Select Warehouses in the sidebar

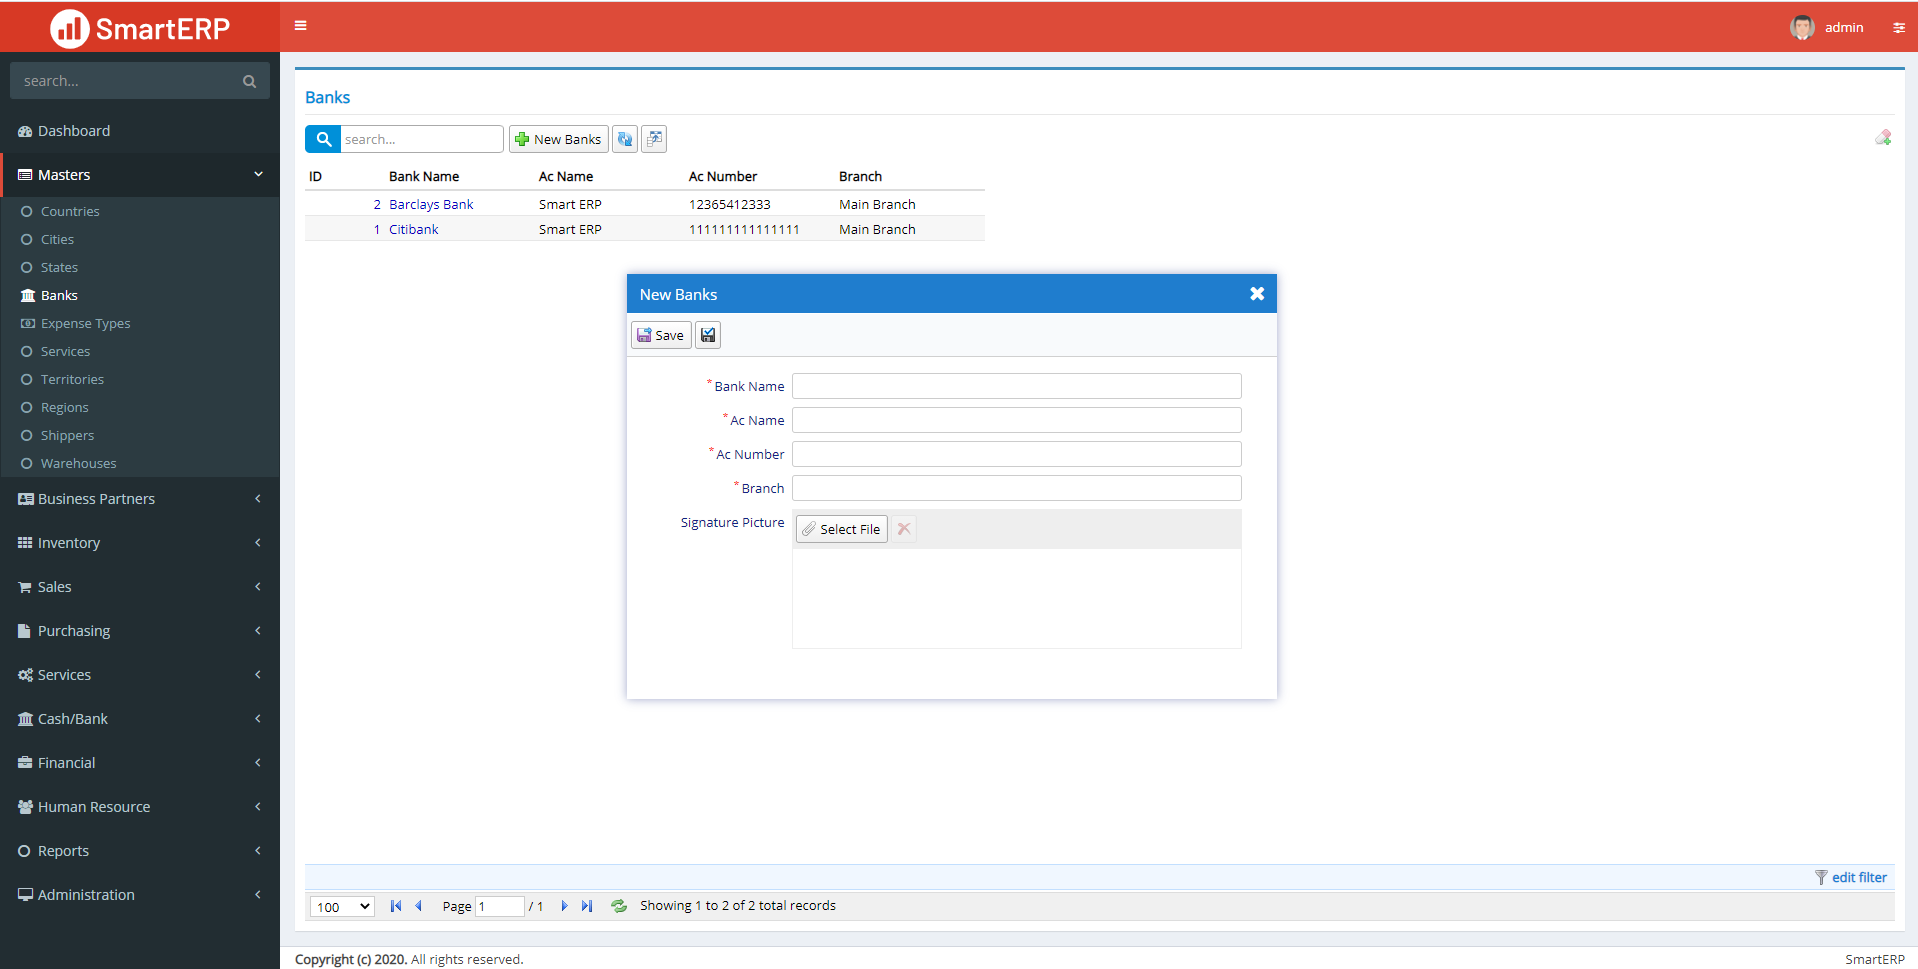tap(78, 463)
